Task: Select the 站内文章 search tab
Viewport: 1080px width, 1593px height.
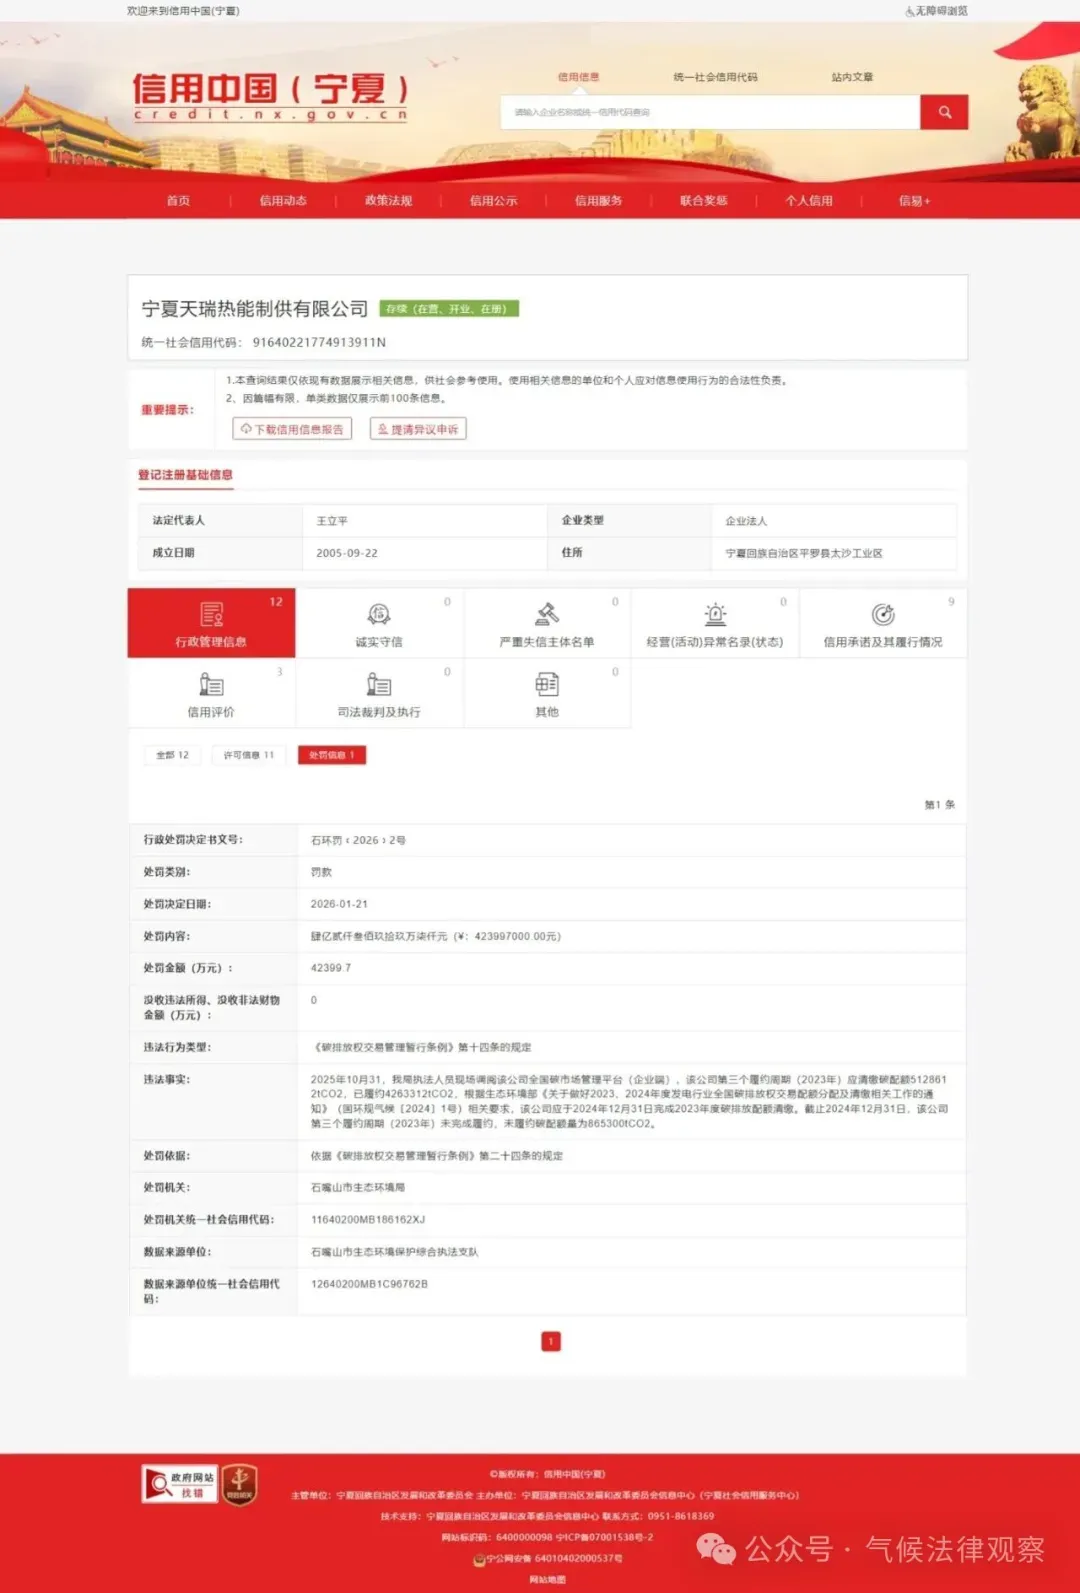Action: click(852, 77)
